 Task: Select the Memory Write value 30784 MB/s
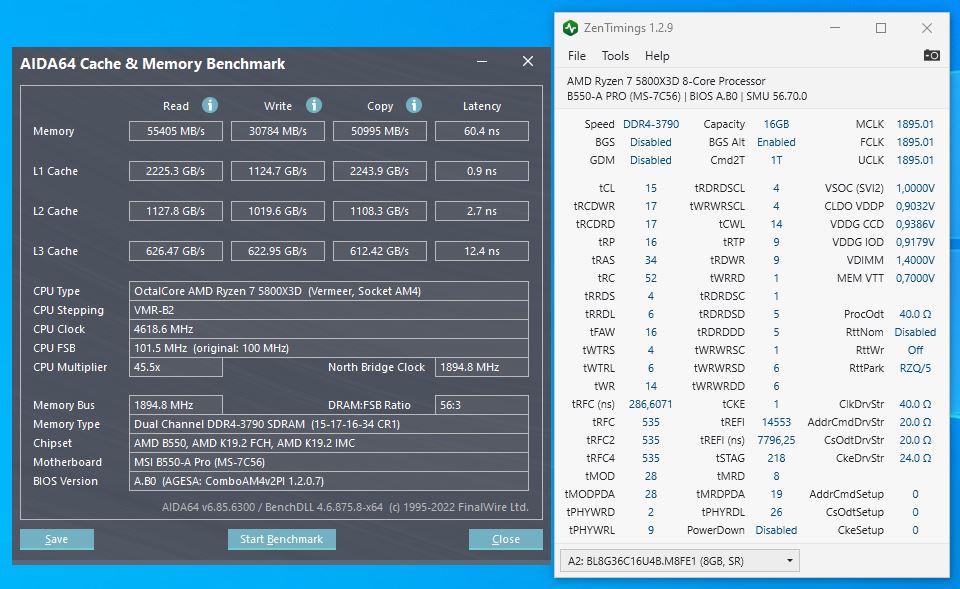pos(277,131)
